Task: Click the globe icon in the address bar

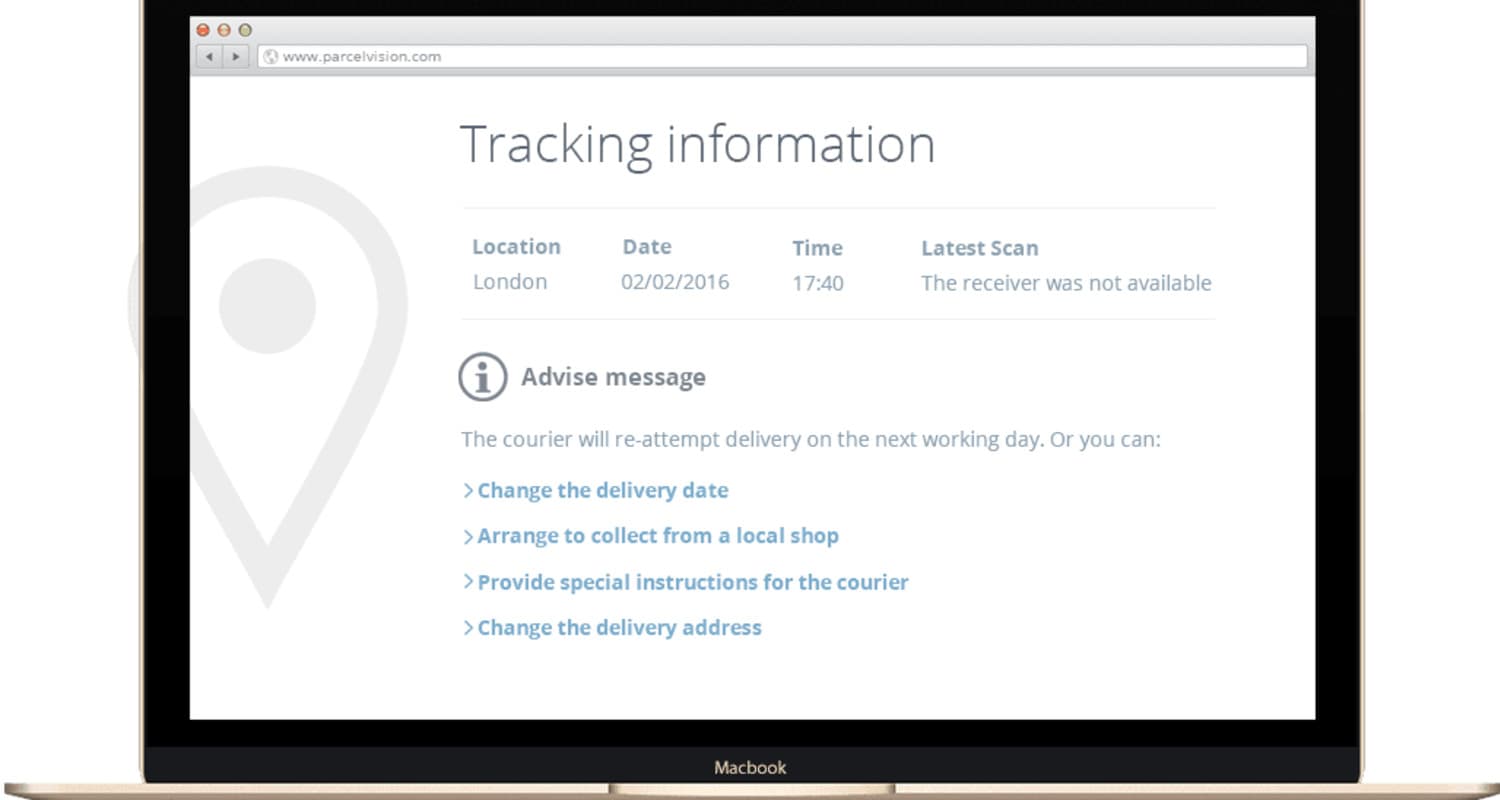Action: tap(270, 57)
